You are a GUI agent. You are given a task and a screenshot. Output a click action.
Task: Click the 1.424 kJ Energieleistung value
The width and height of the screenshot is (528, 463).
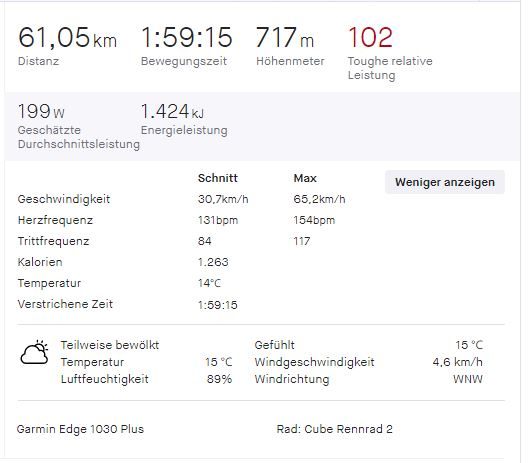[172, 111]
